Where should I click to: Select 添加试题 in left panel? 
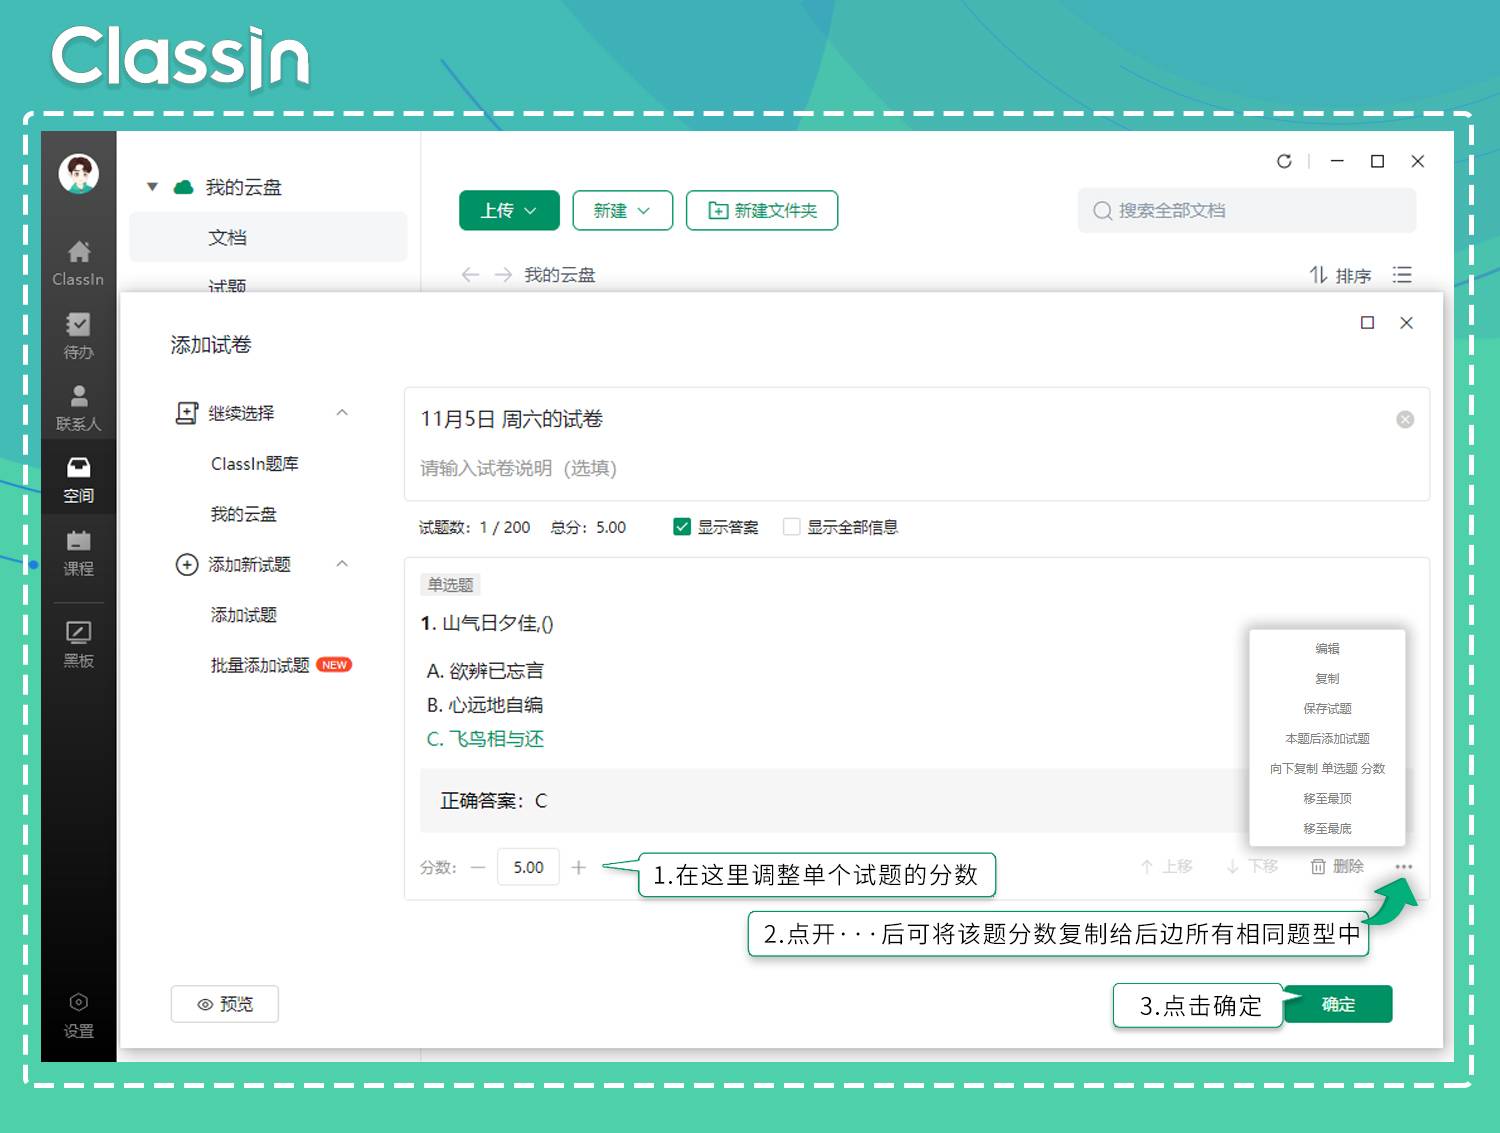tap(243, 615)
